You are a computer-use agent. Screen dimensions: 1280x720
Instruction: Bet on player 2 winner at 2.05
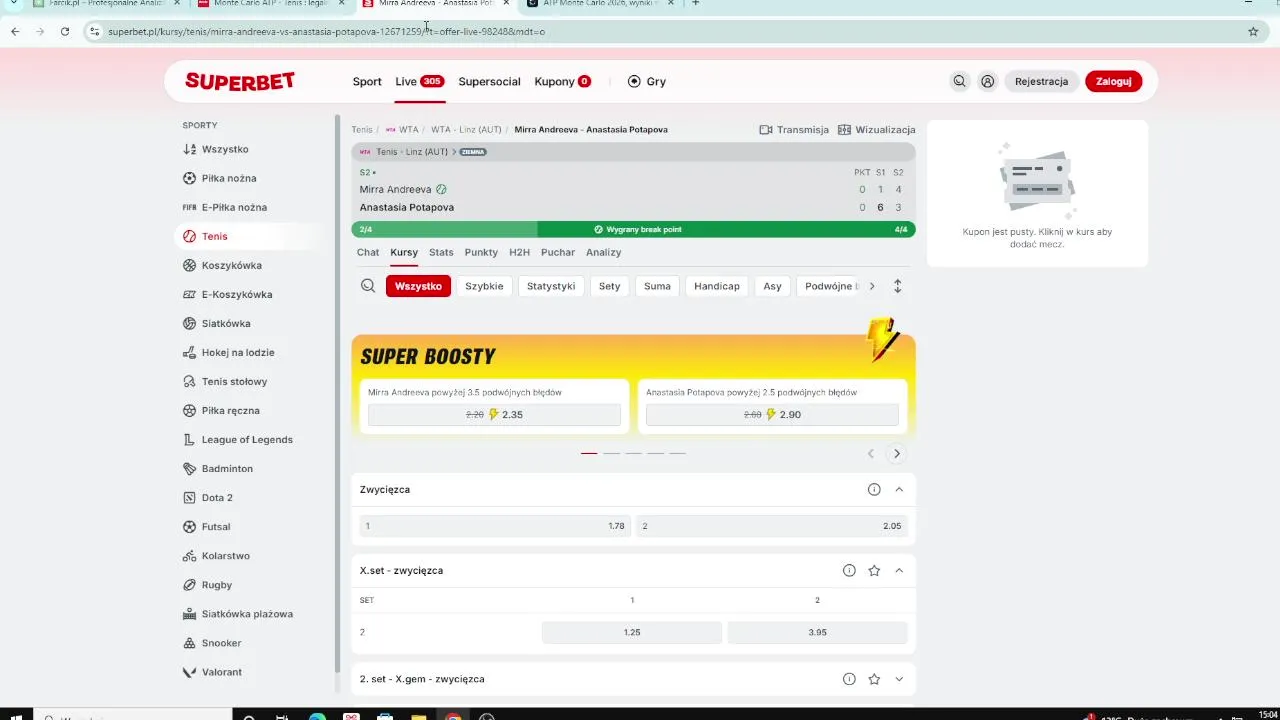point(772,526)
